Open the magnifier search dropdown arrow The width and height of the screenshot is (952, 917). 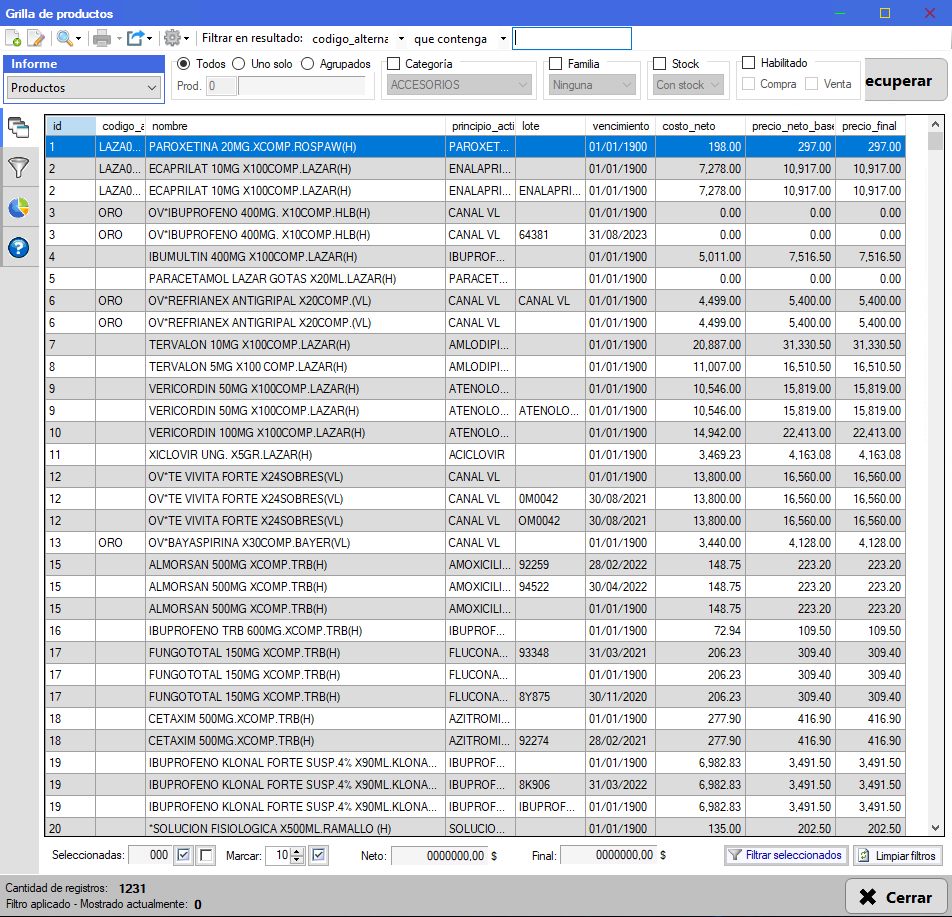tap(78, 39)
